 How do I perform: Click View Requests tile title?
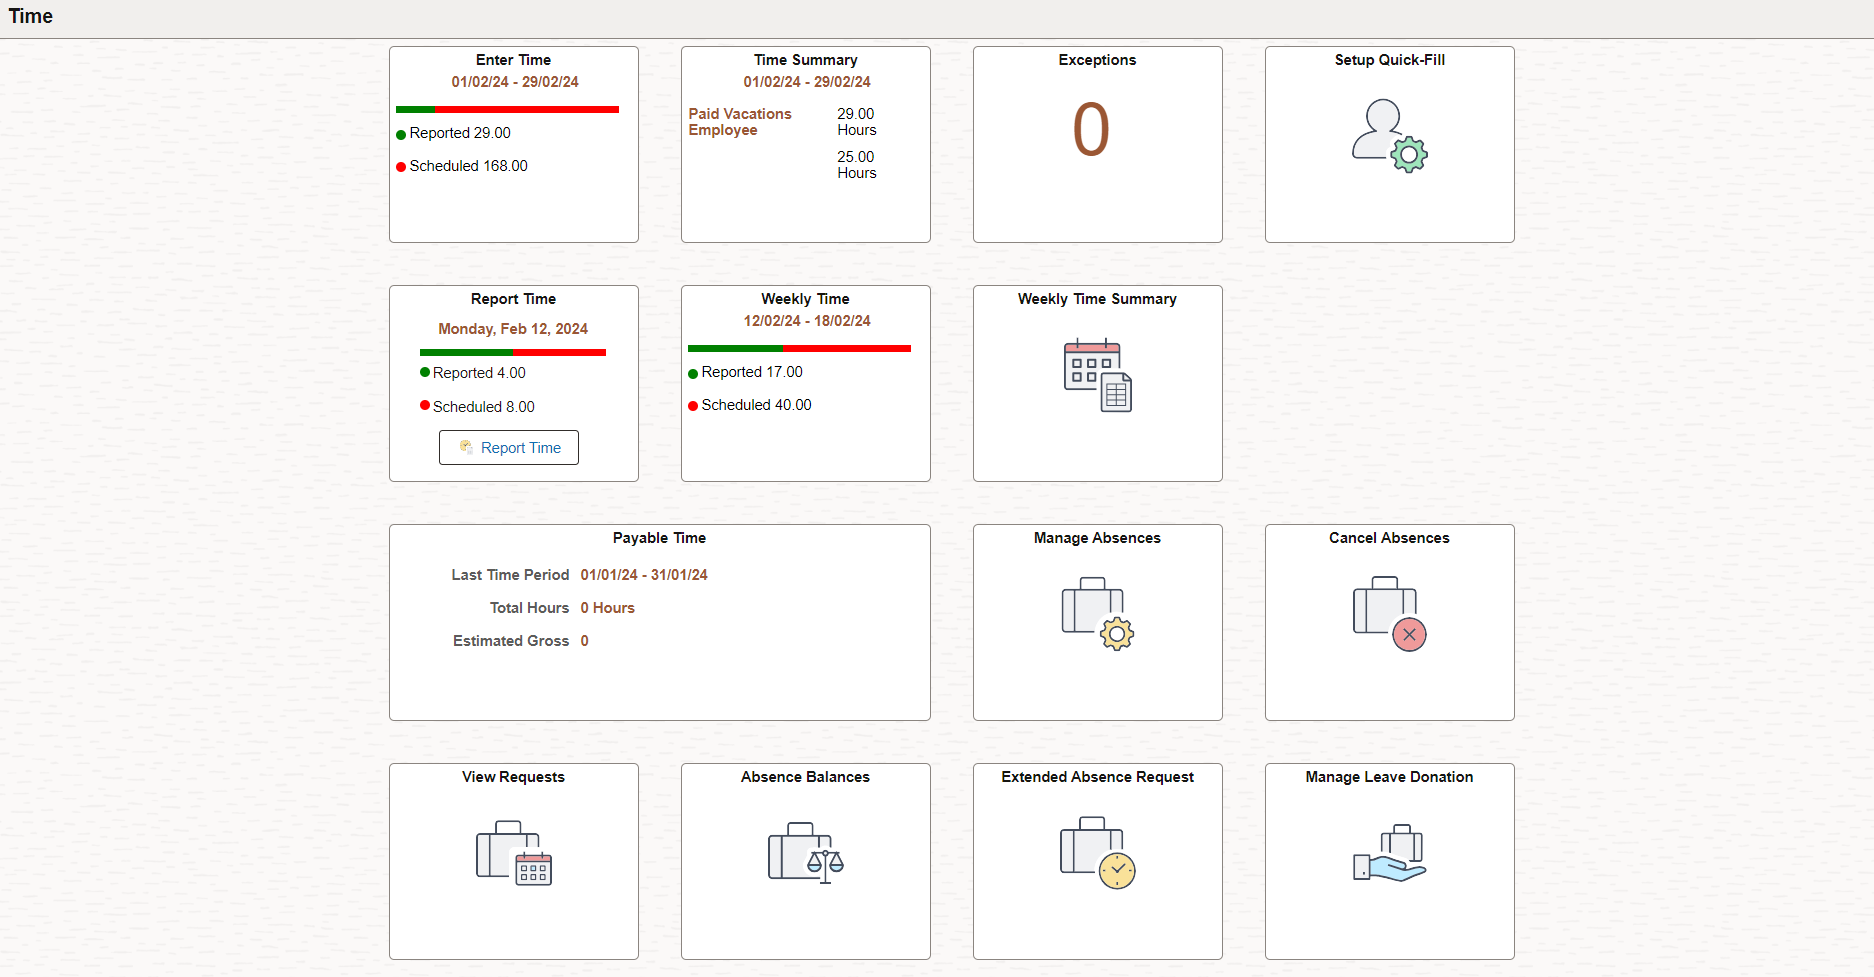514,777
